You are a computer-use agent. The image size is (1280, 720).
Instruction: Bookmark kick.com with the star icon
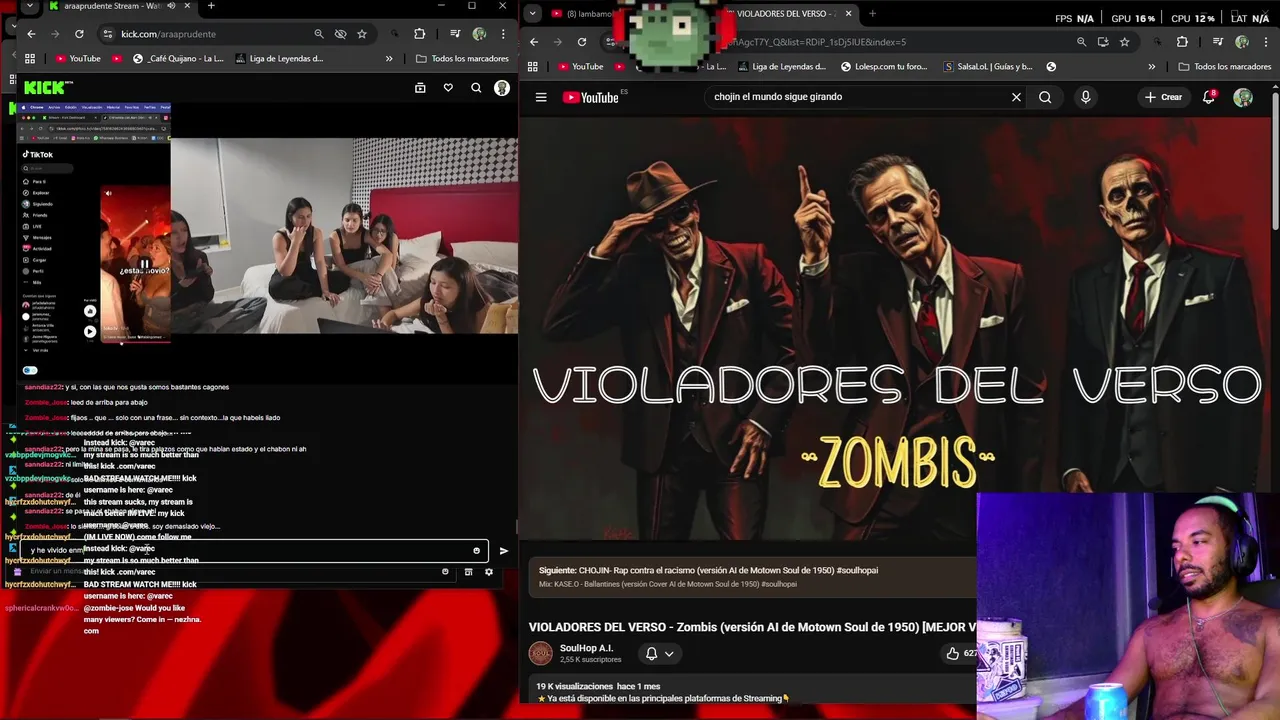click(362, 34)
